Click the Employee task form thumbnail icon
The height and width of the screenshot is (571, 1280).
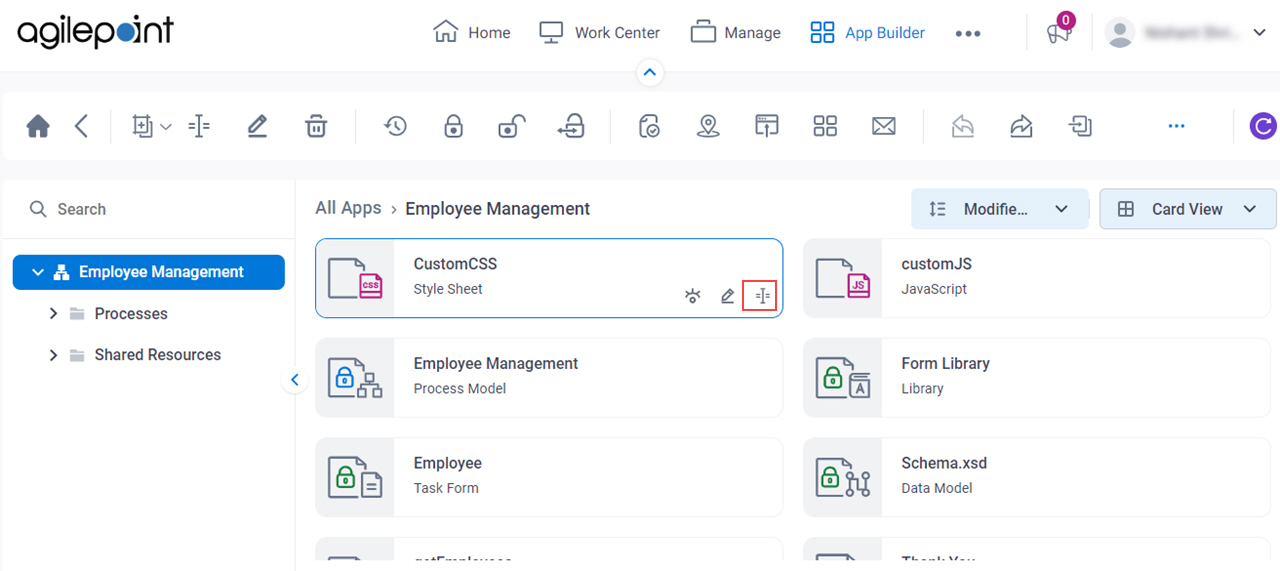355,477
